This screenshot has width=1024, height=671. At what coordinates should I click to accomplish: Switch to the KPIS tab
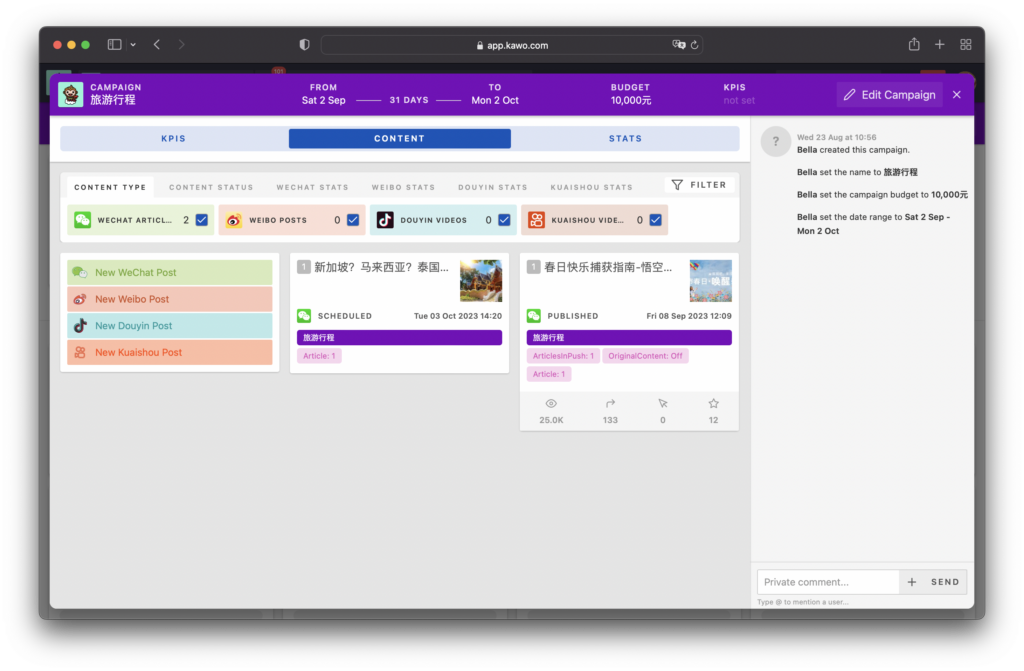174,139
